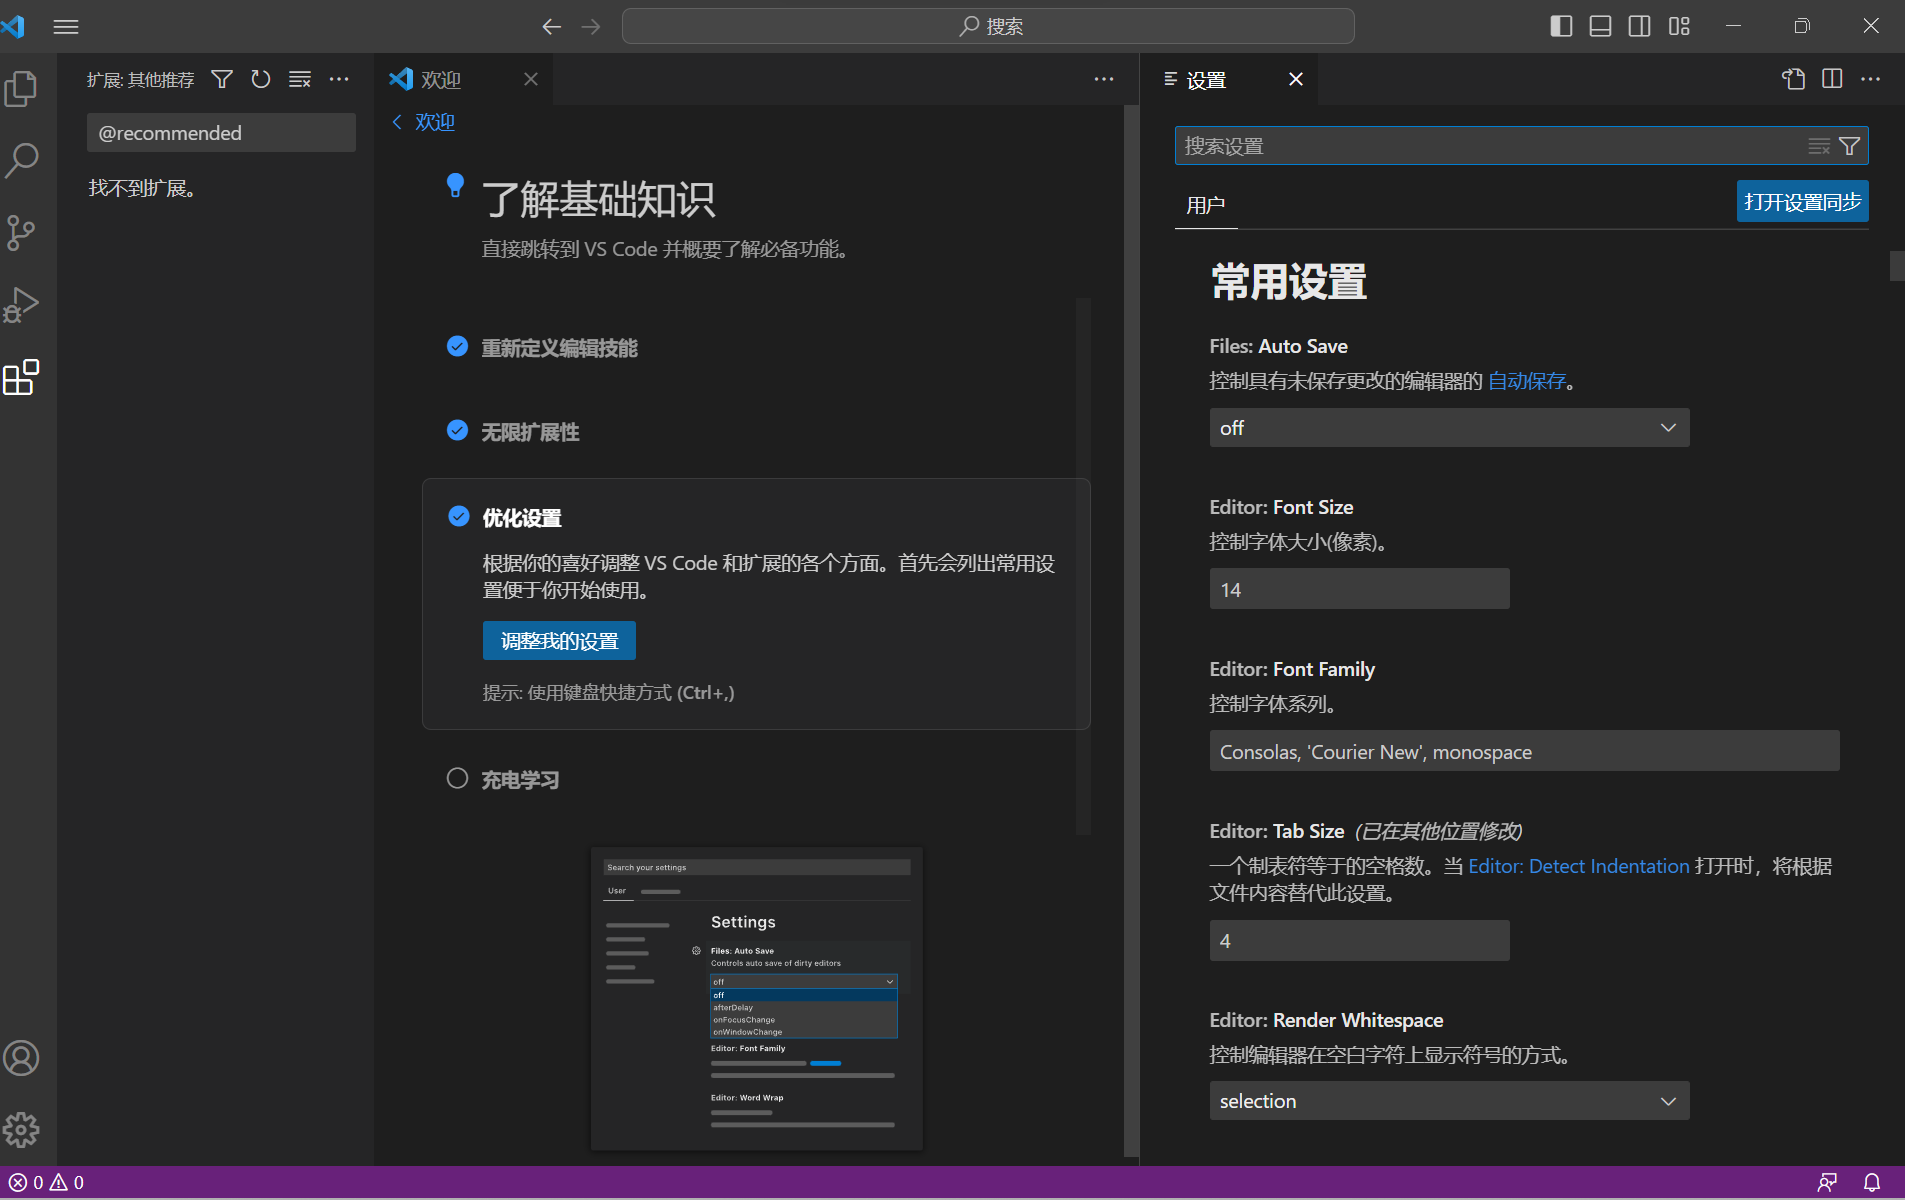Open settings JSON file icon

coord(1793,79)
